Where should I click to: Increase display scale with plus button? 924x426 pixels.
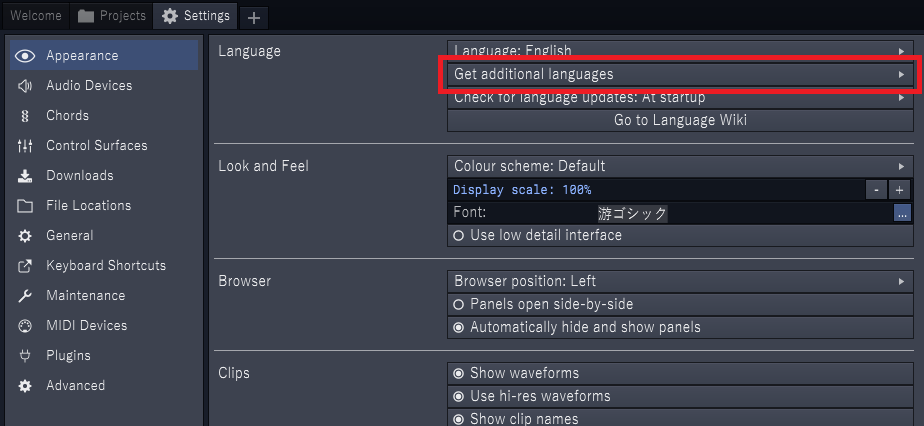900,189
